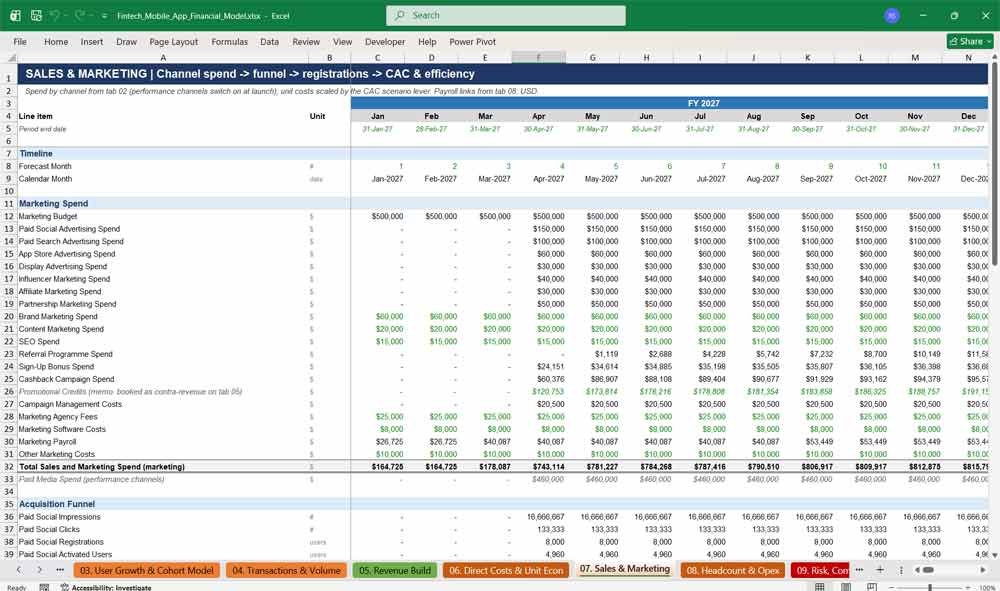Click the zoom in plus button
Screen dimensions: 1000x591
click(x=968, y=587)
